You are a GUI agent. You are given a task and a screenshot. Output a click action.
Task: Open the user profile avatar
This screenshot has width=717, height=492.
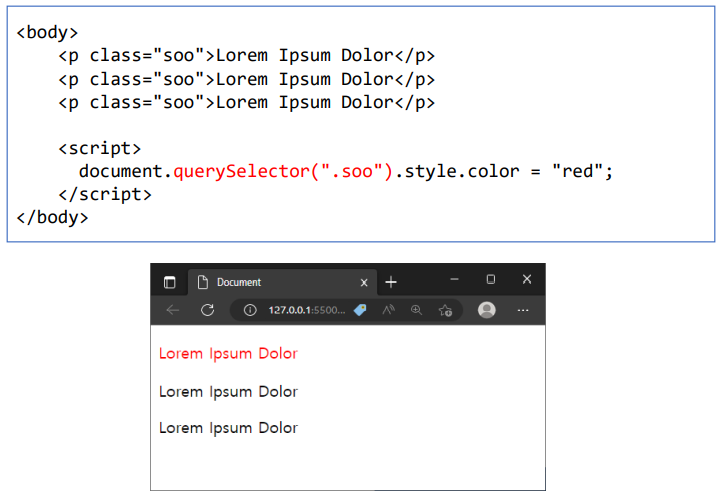pos(487,310)
